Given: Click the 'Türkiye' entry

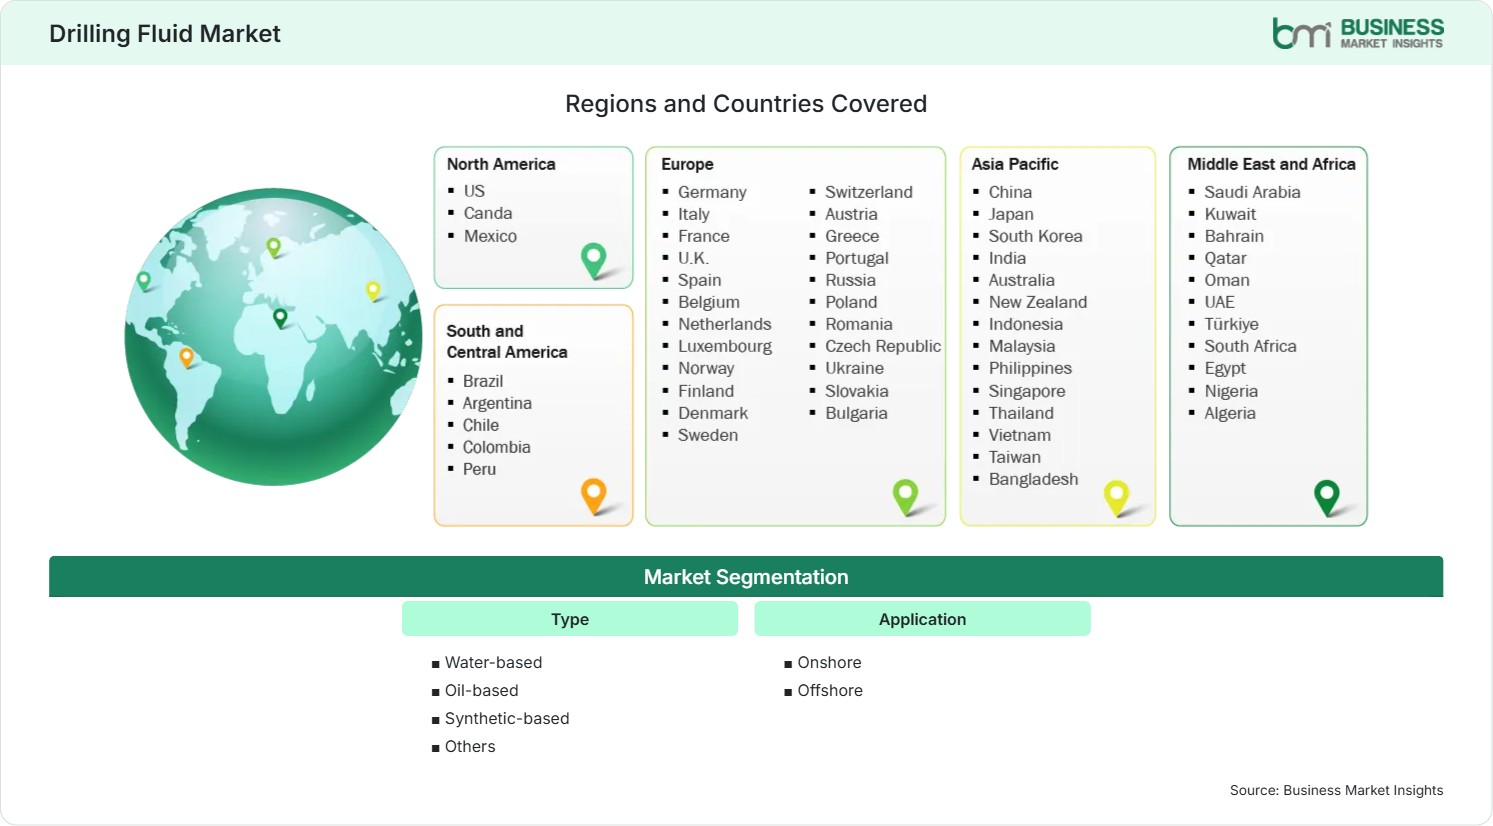Looking at the screenshot, I should [1231, 324].
